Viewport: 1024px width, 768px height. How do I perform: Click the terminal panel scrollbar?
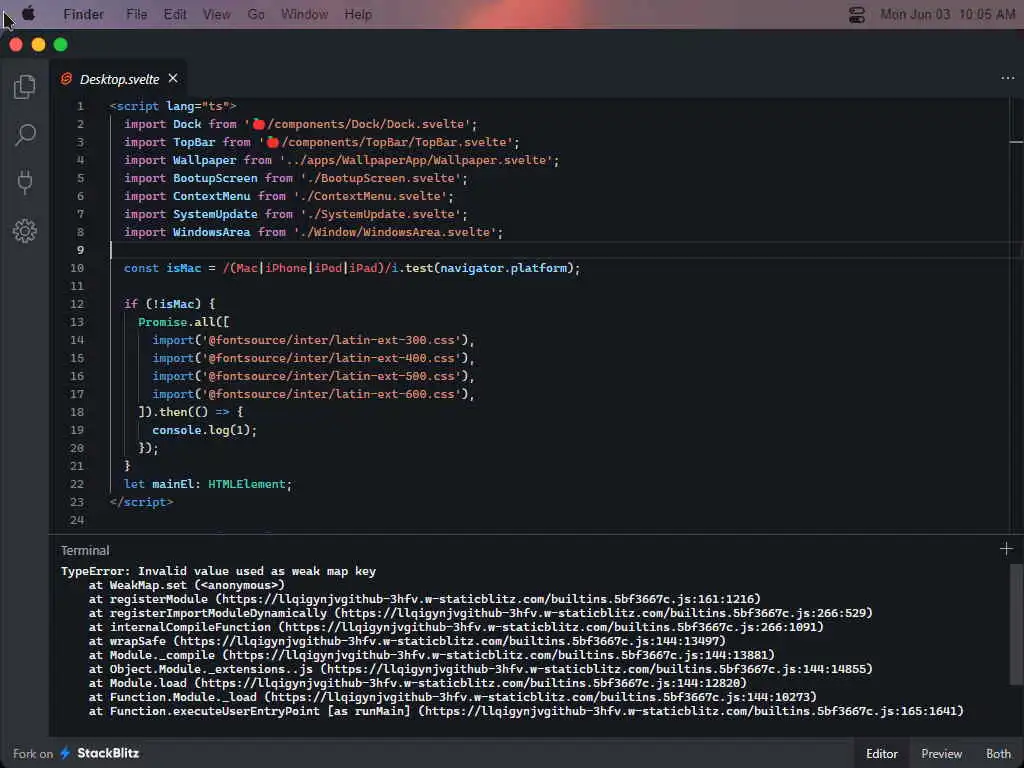click(x=1016, y=624)
